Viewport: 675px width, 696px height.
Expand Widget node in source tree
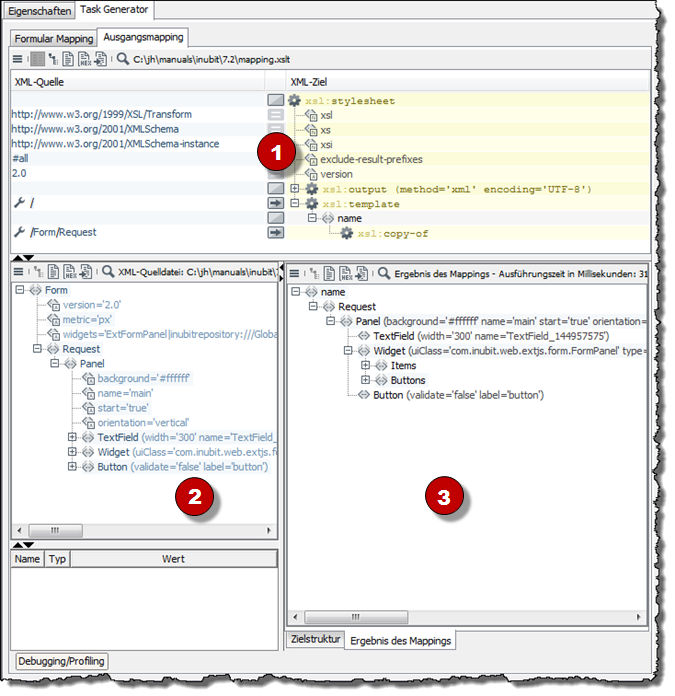(x=72, y=451)
